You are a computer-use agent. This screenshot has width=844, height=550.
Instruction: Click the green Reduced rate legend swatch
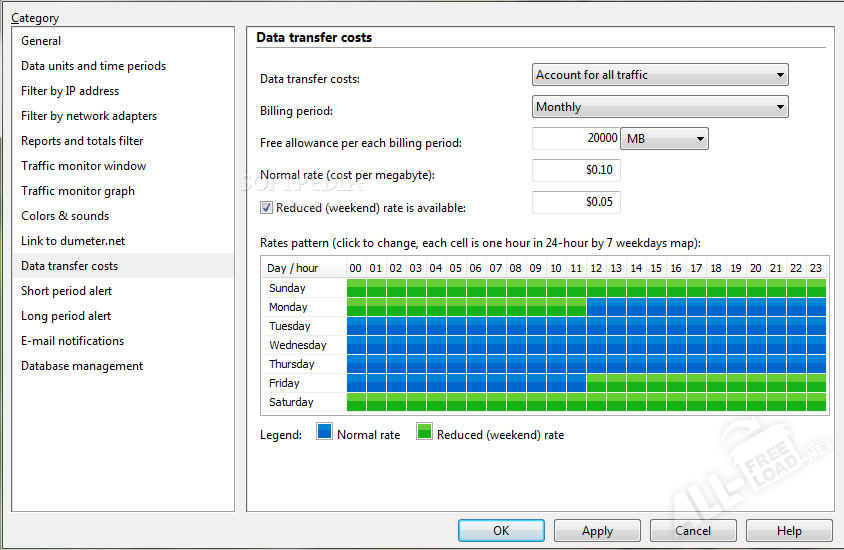coord(425,433)
